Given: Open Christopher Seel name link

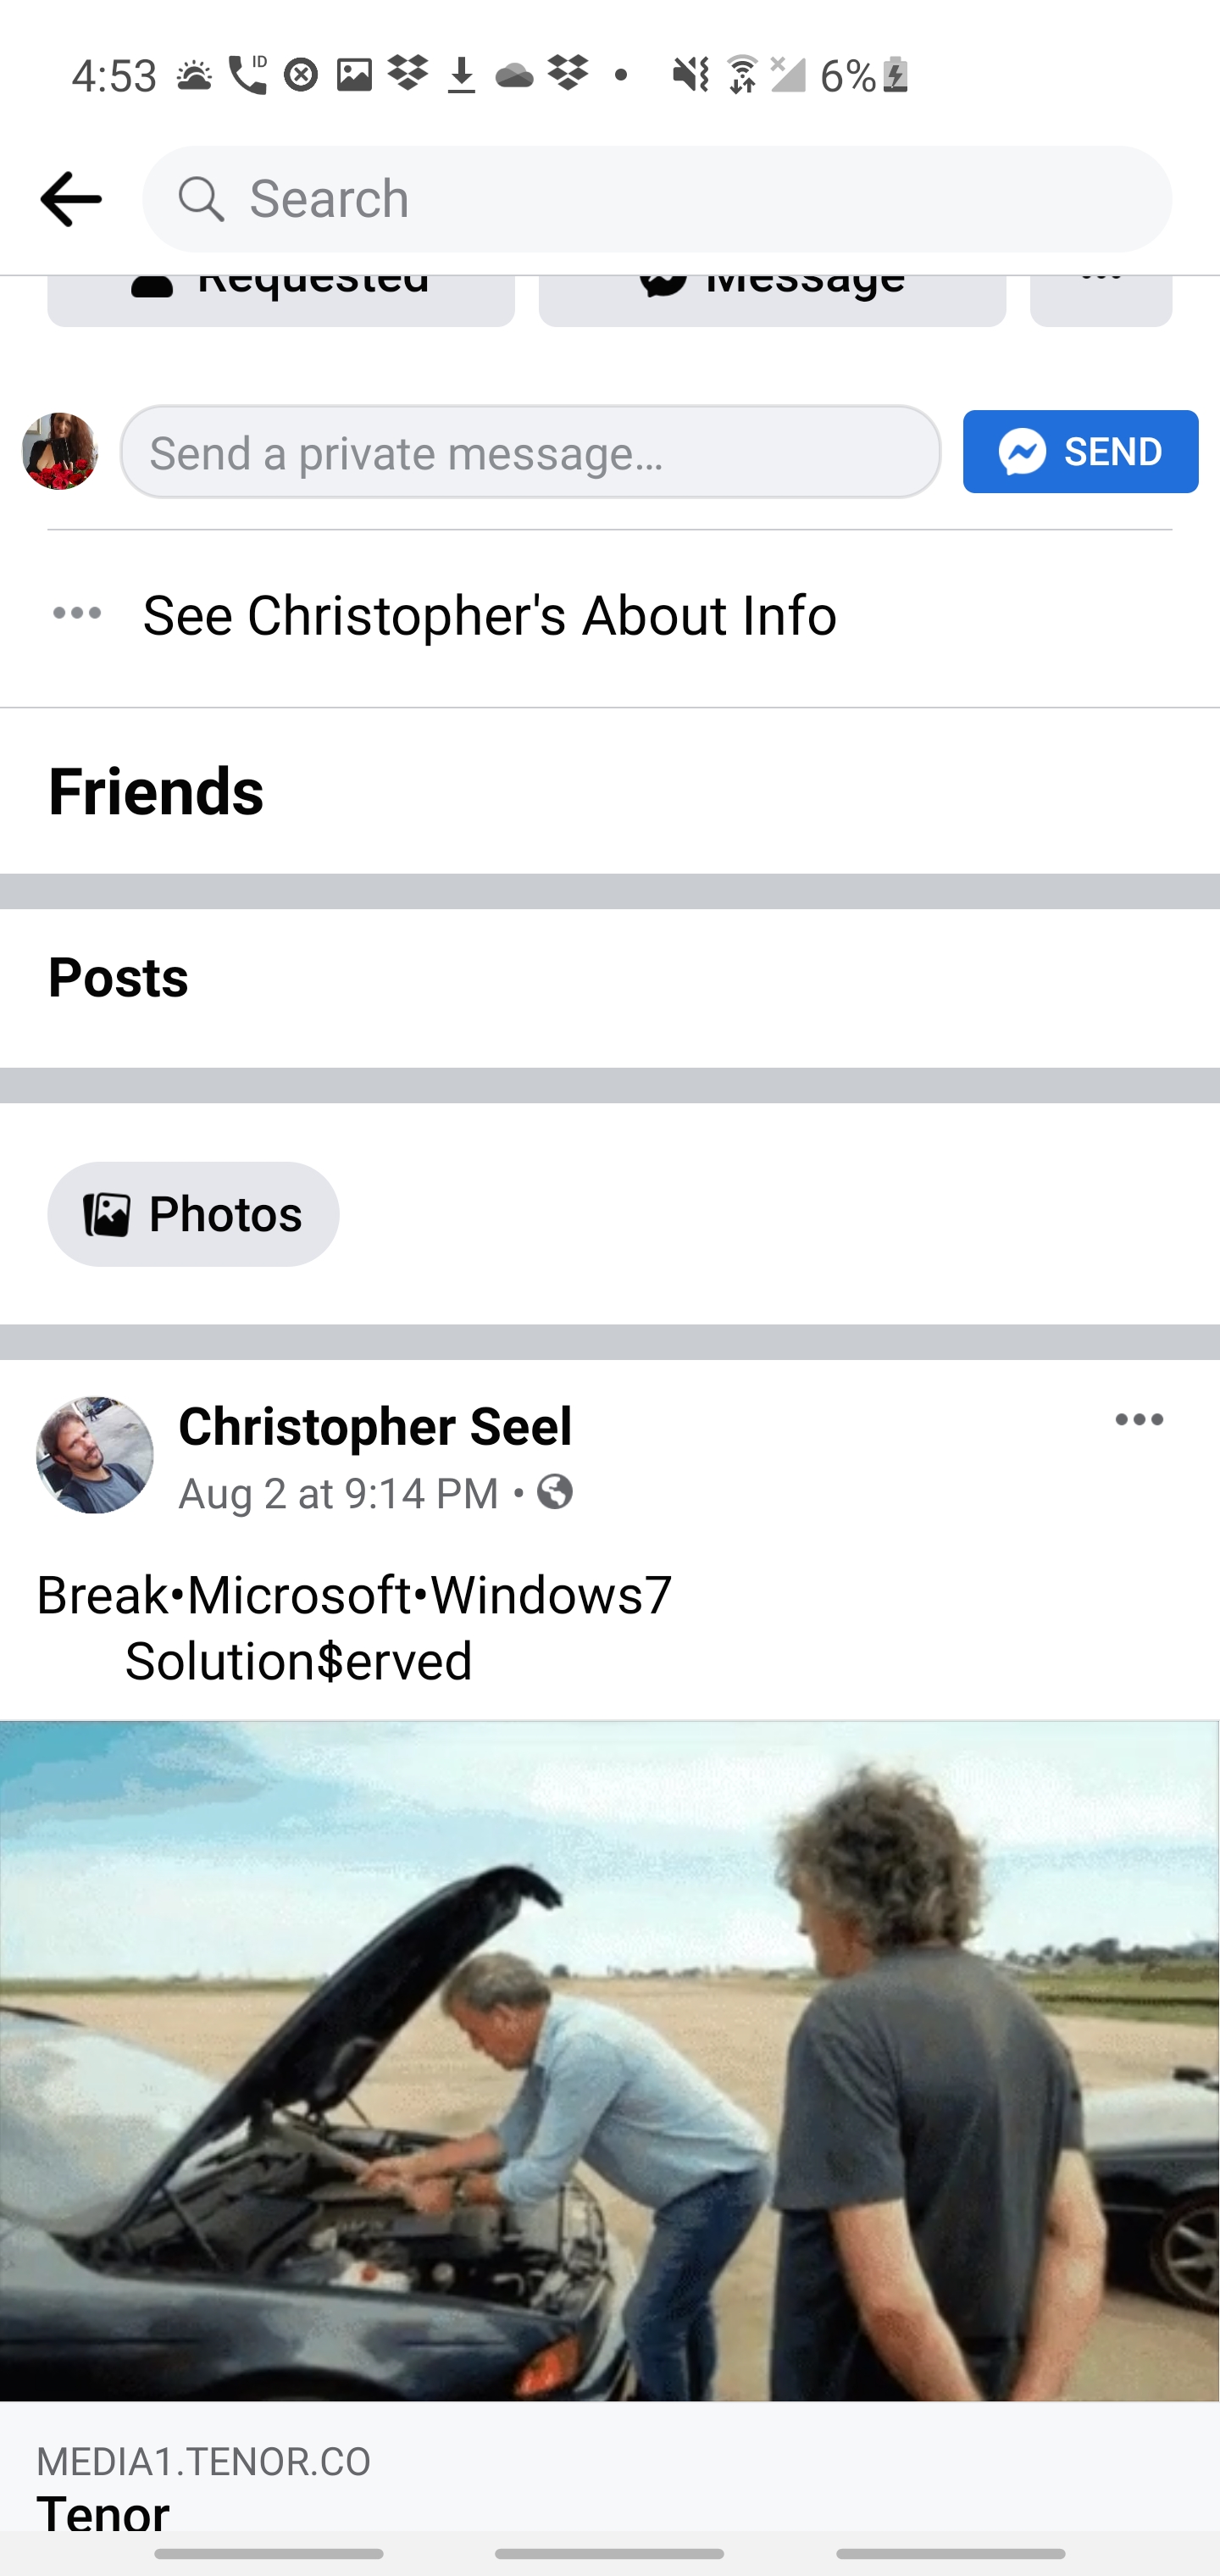Looking at the screenshot, I should pyautogui.click(x=375, y=1425).
